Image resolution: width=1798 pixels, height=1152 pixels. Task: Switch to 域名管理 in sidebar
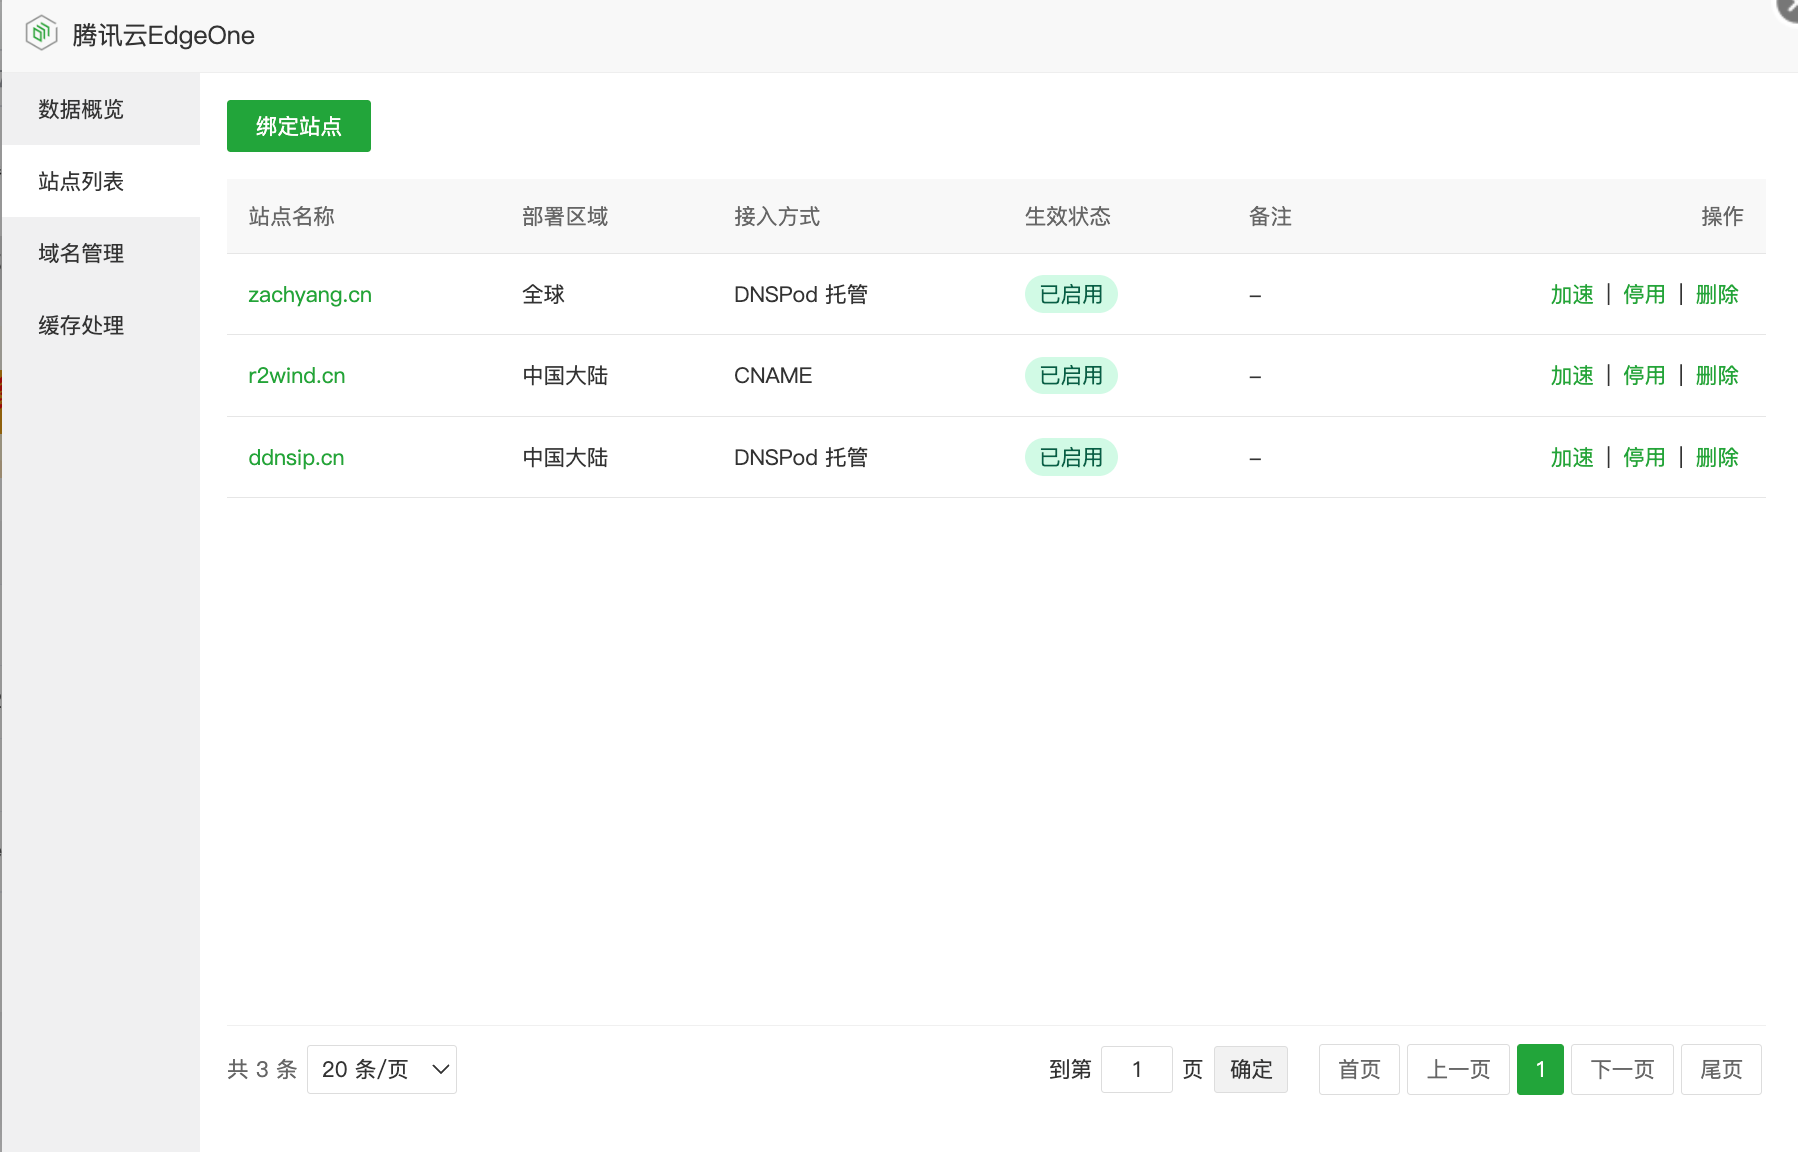tap(79, 253)
